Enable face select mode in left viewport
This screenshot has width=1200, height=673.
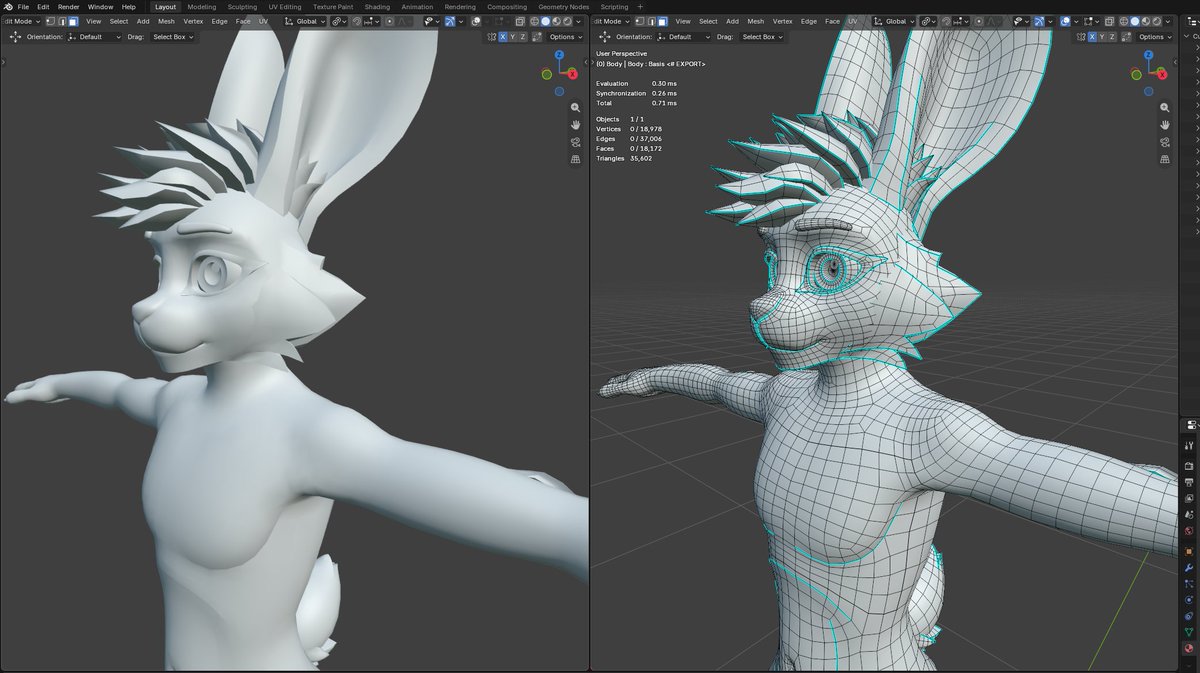click(x=73, y=21)
